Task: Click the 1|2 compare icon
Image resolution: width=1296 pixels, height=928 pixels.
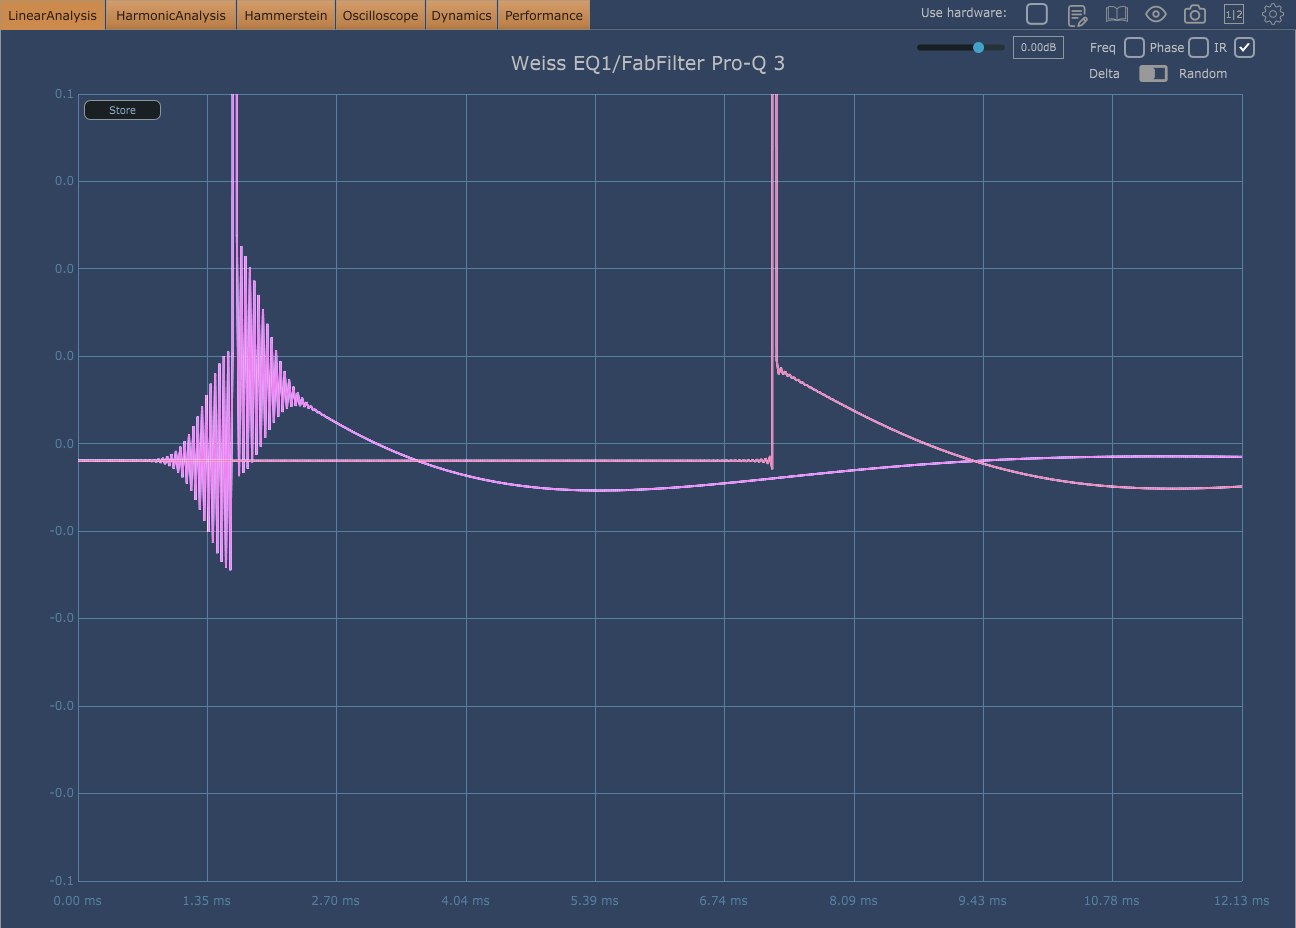Action: point(1234,14)
